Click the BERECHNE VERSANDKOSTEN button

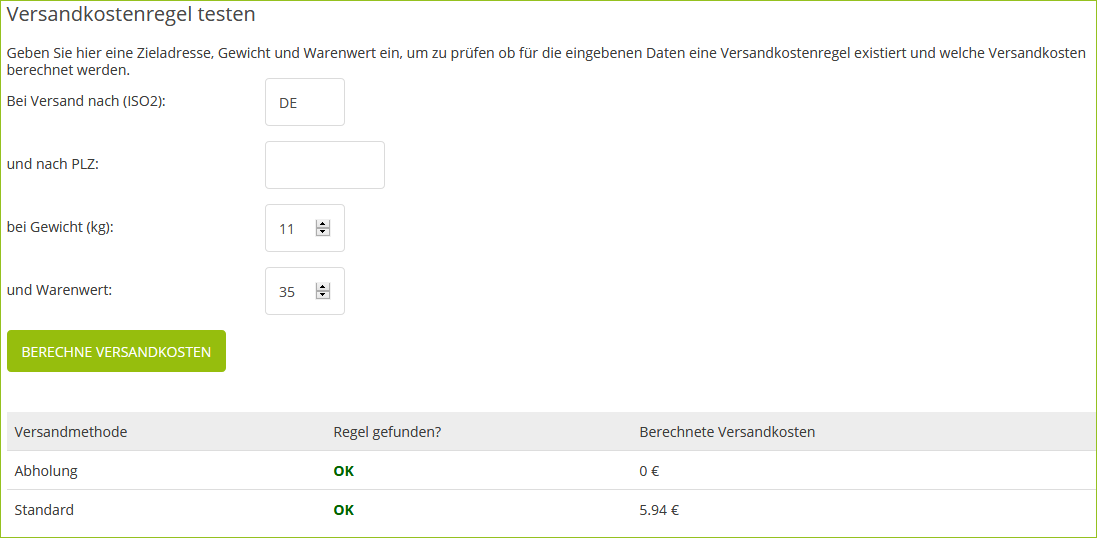(116, 351)
